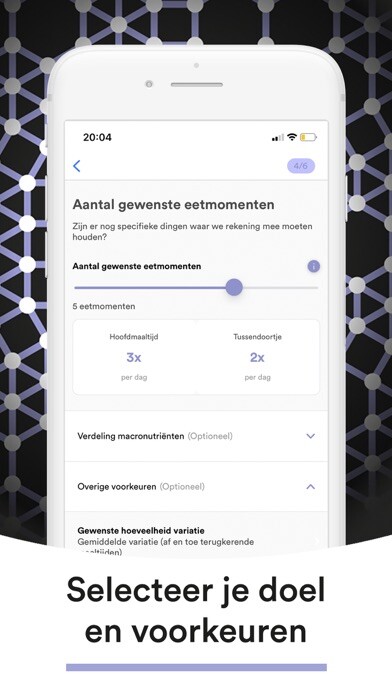The image size is (392, 696).
Task: Tap the cellular signal bars icon
Action: click(278, 138)
